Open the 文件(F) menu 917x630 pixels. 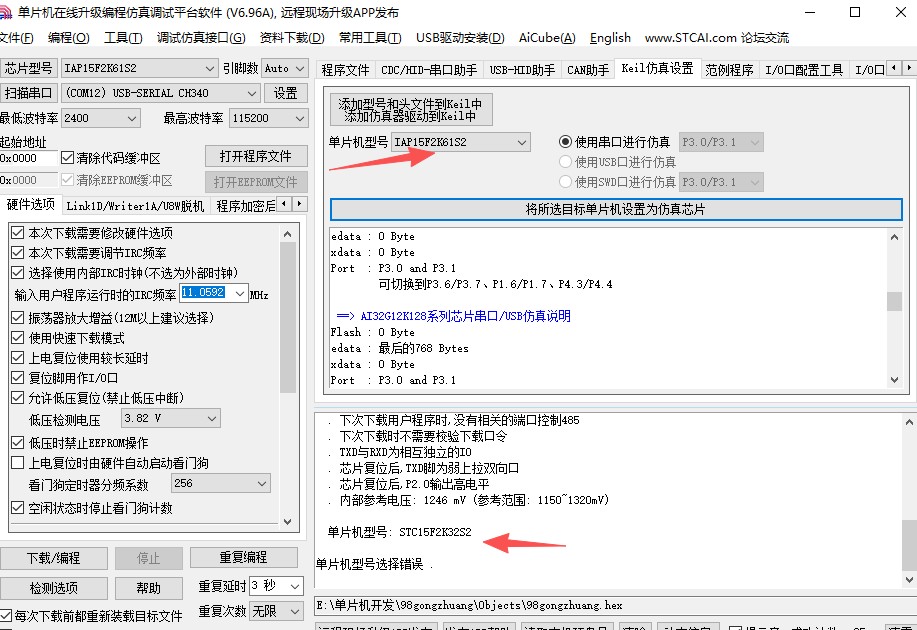pos(16,37)
